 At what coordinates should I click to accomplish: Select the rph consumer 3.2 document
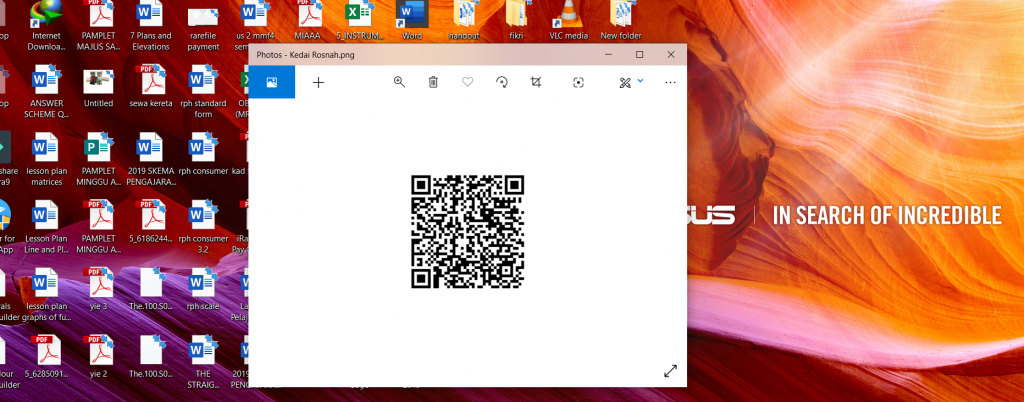[203, 227]
